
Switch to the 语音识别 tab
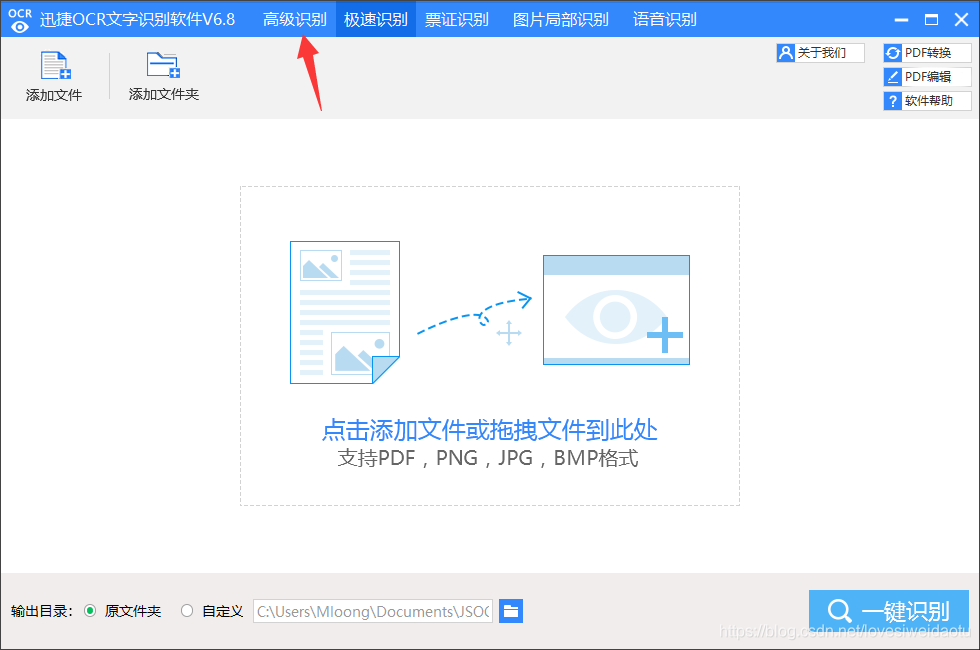click(664, 18)
